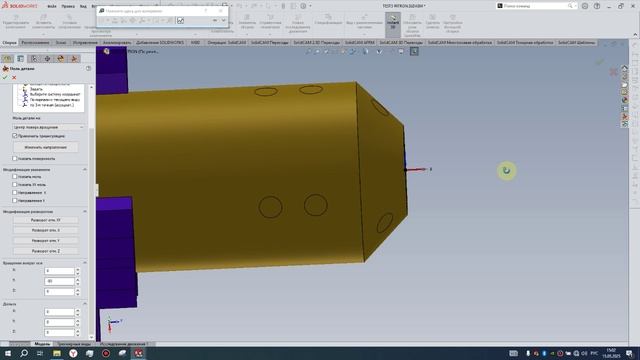Toggle the Direction X checkbox
Viewport: 640px width, 360px height.
(x=15, y=193)
